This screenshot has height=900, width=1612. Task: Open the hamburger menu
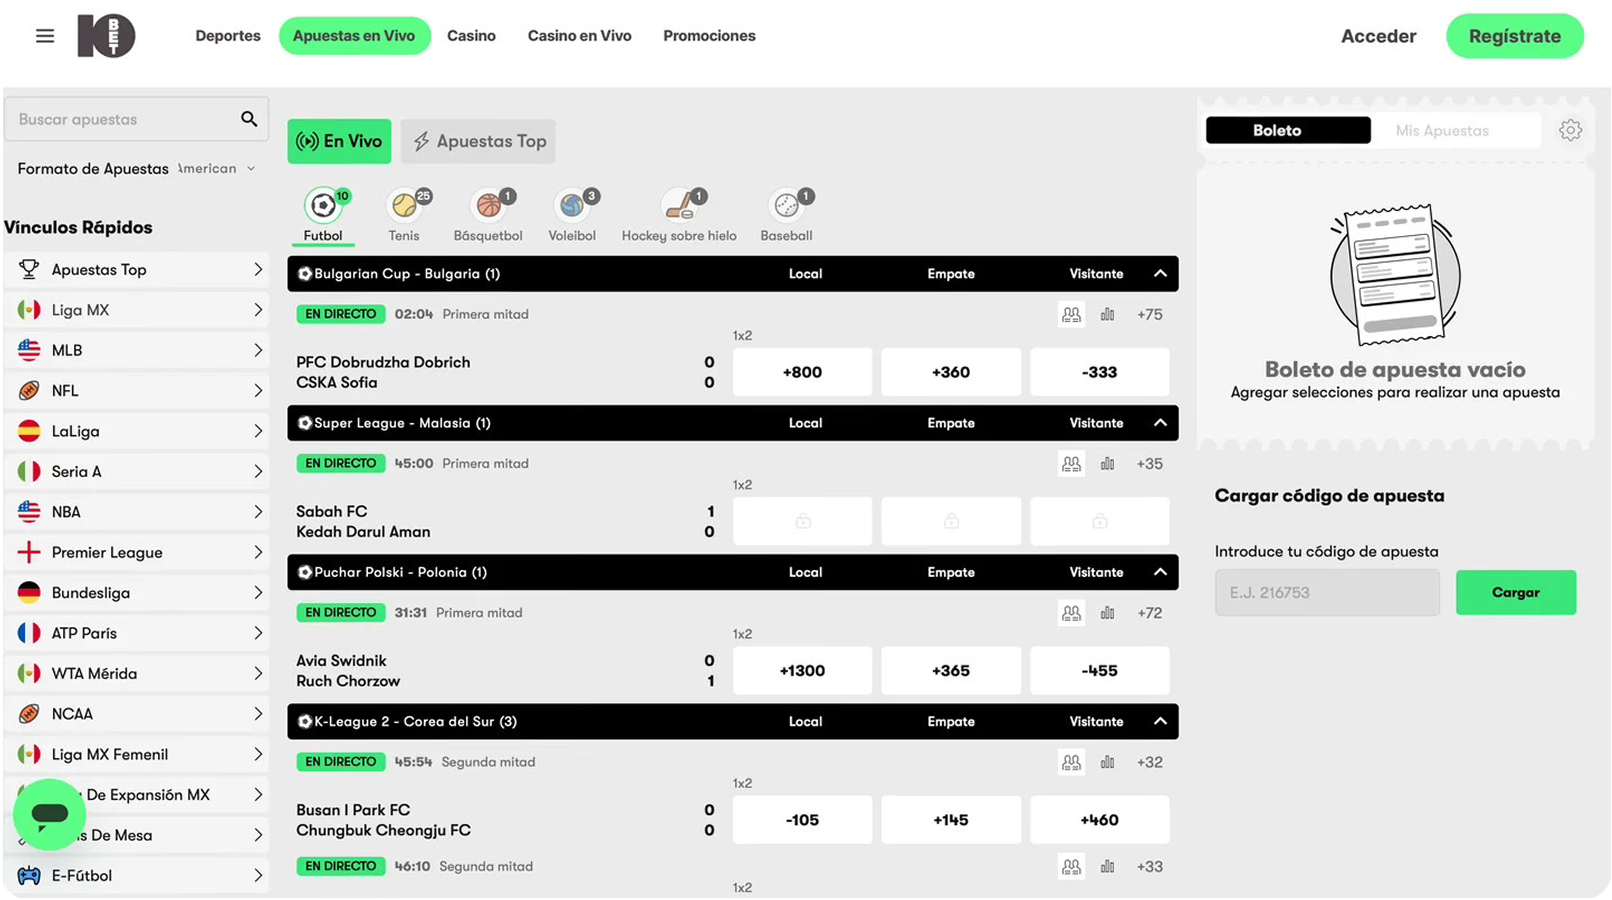45,36
